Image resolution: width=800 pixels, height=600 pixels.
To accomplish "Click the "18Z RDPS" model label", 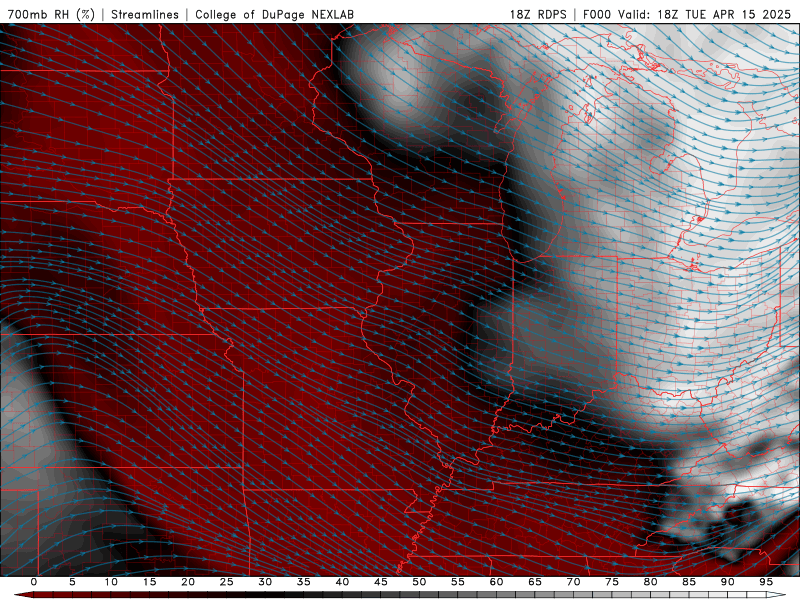I will (x=538, y=14).
